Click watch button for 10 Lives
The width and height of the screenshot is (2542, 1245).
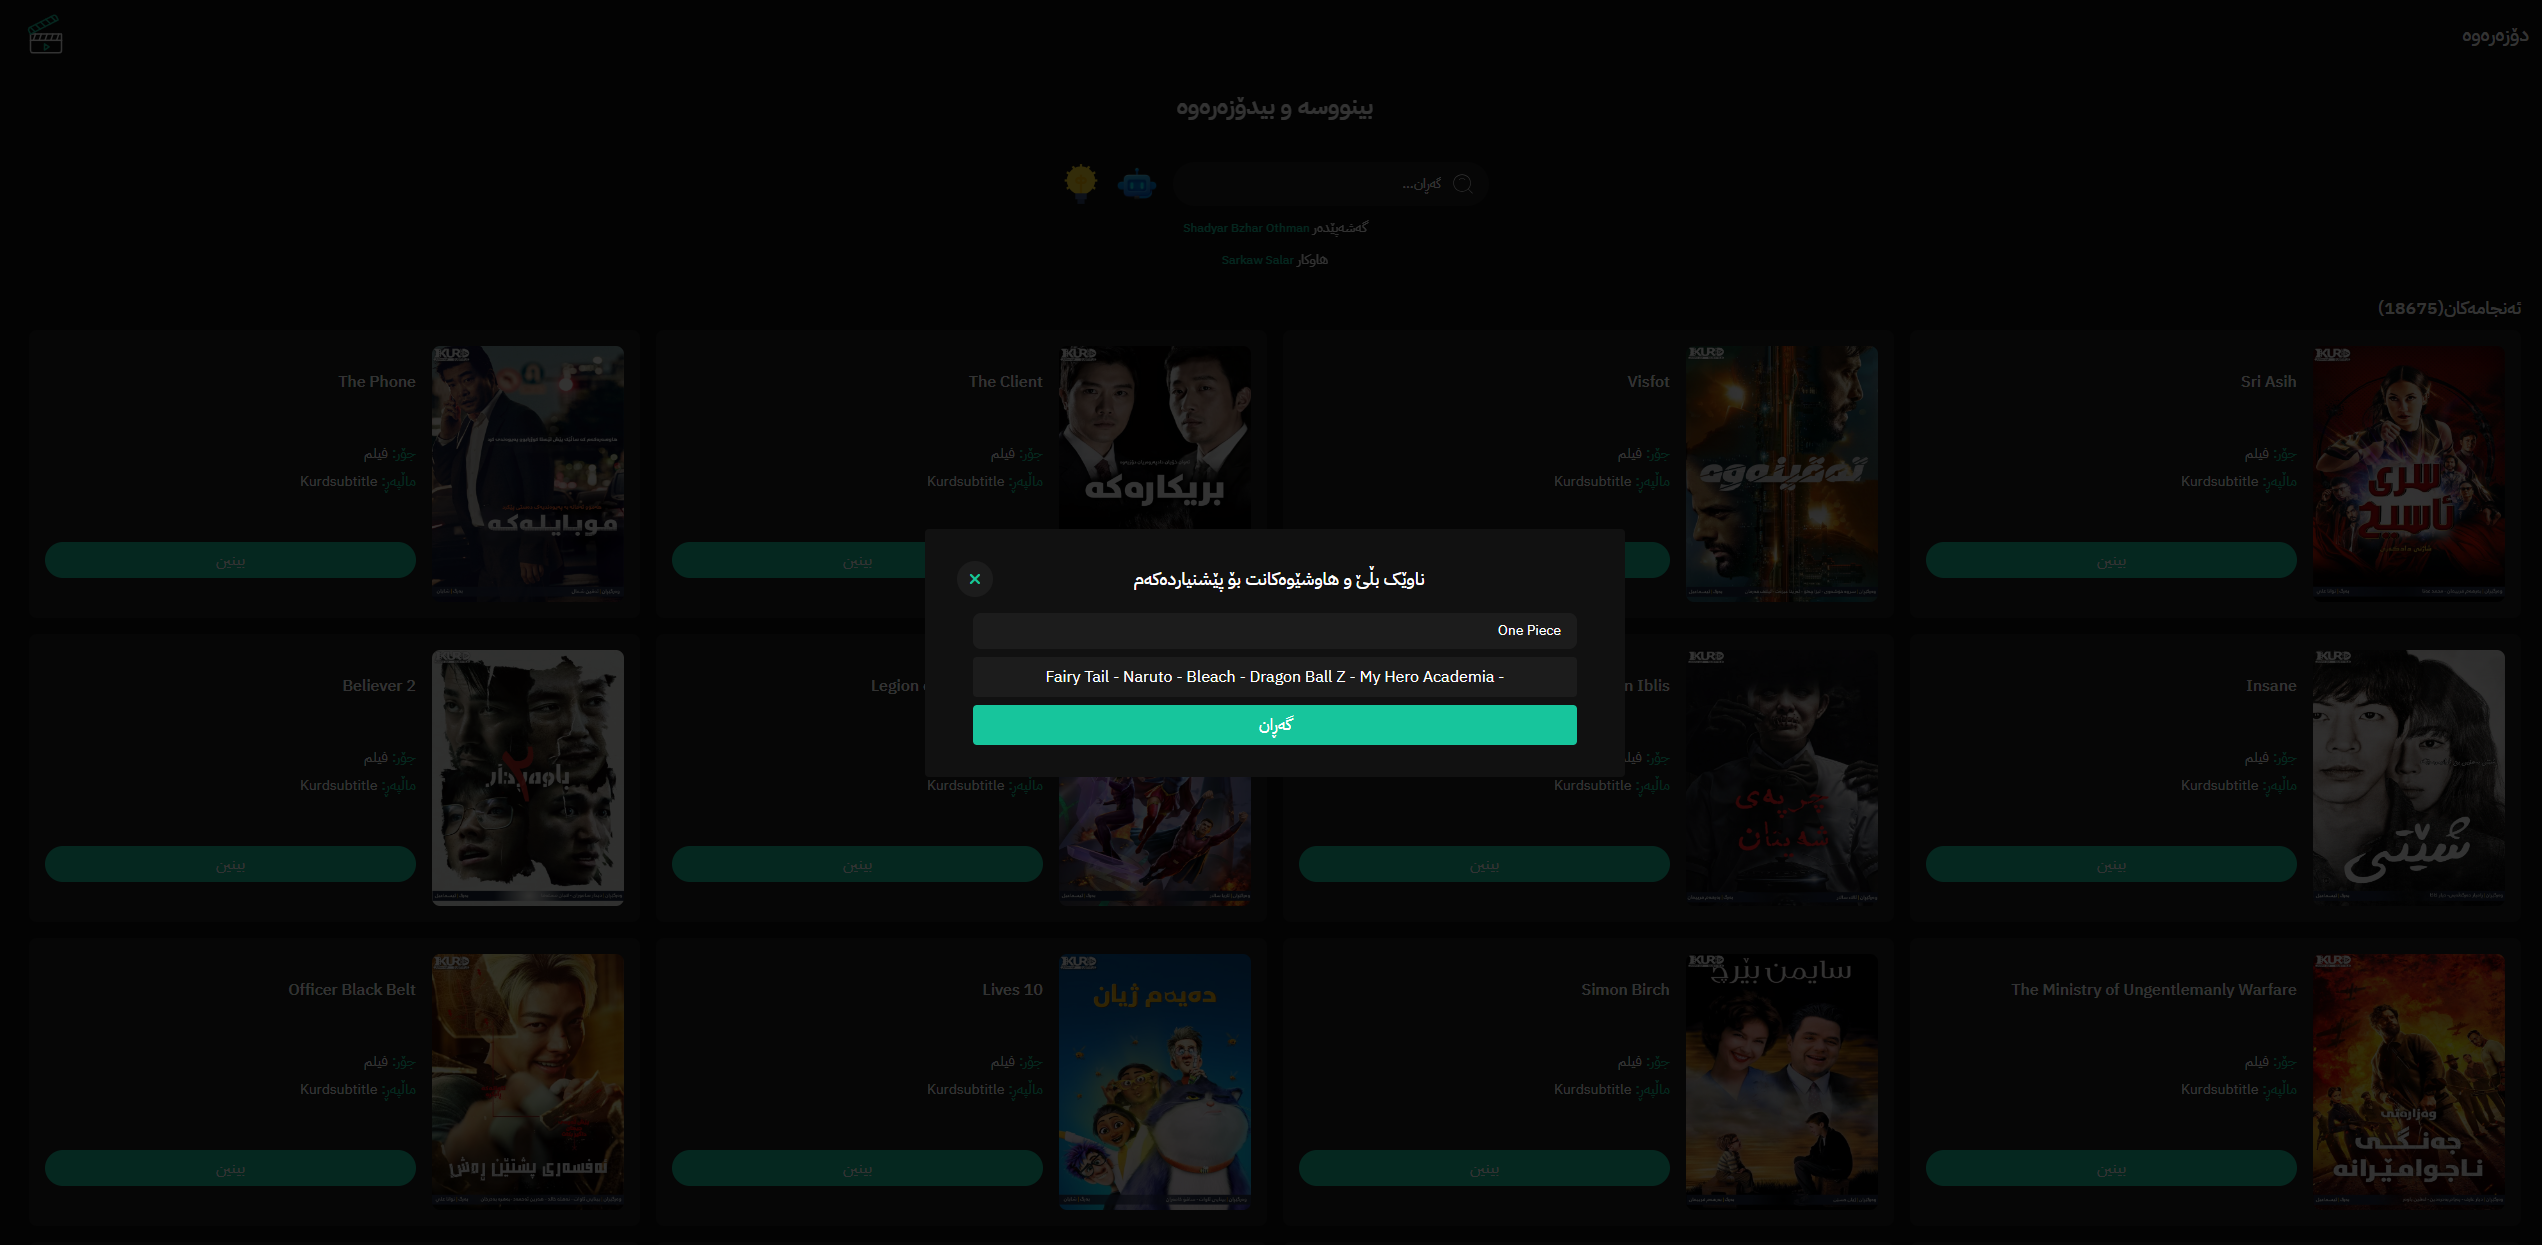pos(857,1168)
